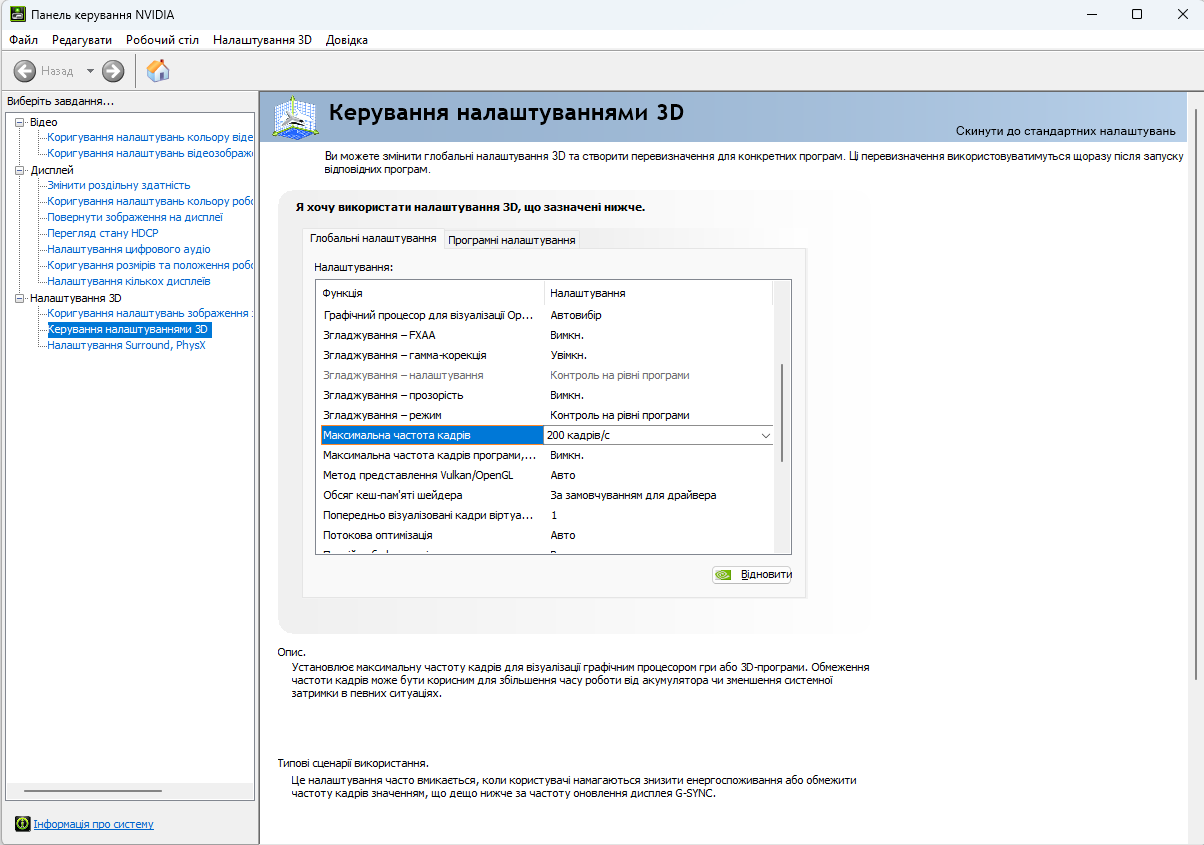This screenshot has height=845, width=1204.
Task: Select Коригування розмірів та положення робочого стола
Action: point(150,265)
